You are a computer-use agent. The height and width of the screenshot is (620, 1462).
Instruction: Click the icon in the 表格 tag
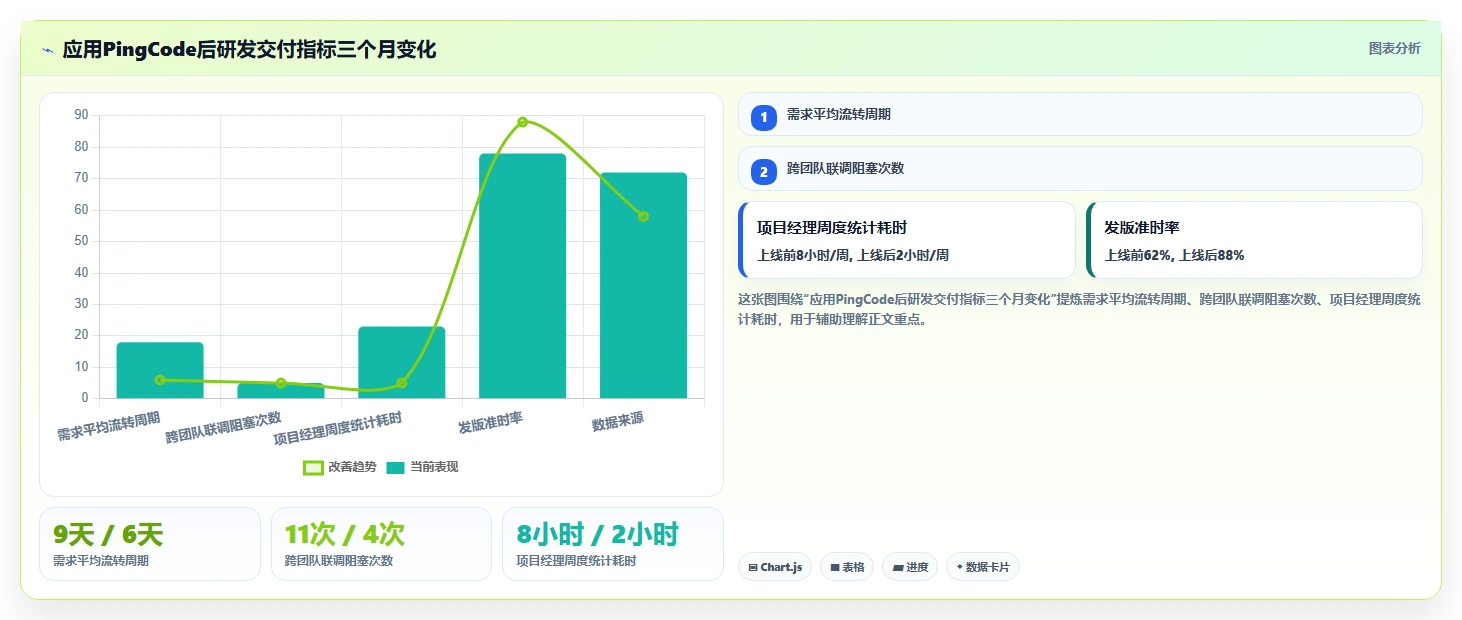pos(834,568)
